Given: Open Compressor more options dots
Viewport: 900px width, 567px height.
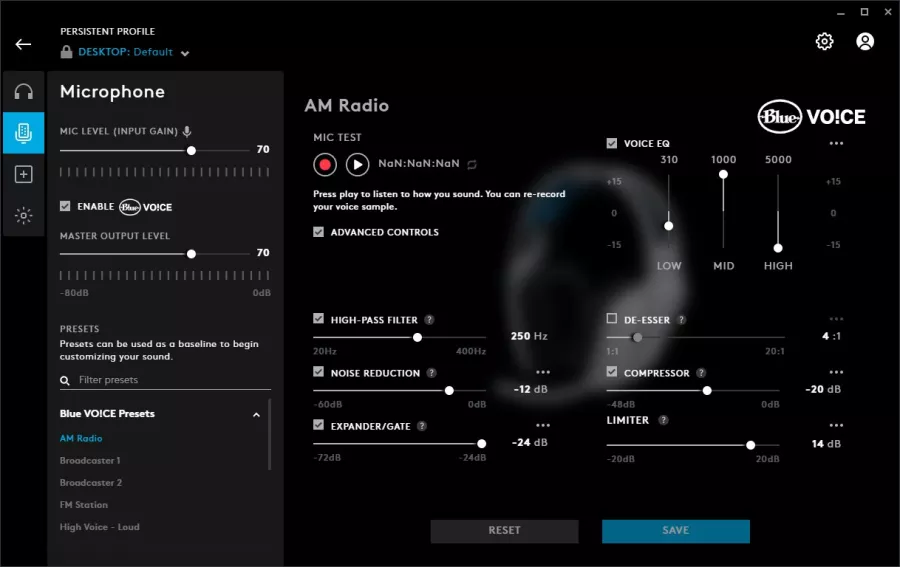Looking at the screenshot, I should (x=836, y=372).
